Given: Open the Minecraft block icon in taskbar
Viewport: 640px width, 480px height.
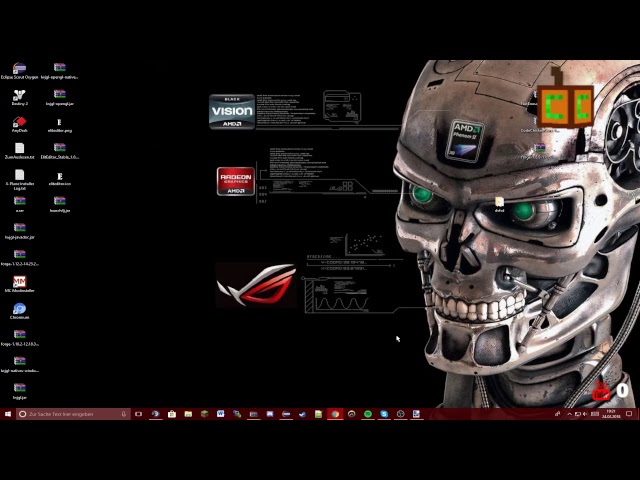Looking at the screenshot, I should (x=204, y=414).
